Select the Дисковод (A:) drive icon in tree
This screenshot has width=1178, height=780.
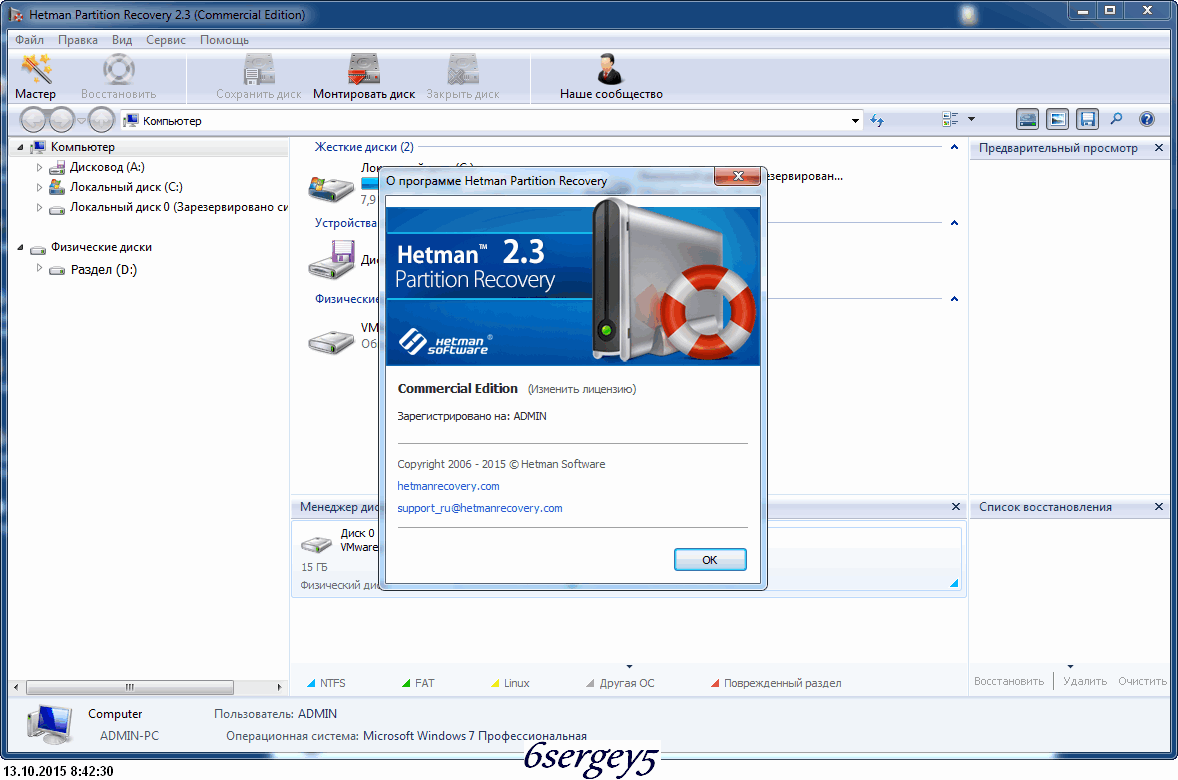pyautogui.click(x=57, y=168)
